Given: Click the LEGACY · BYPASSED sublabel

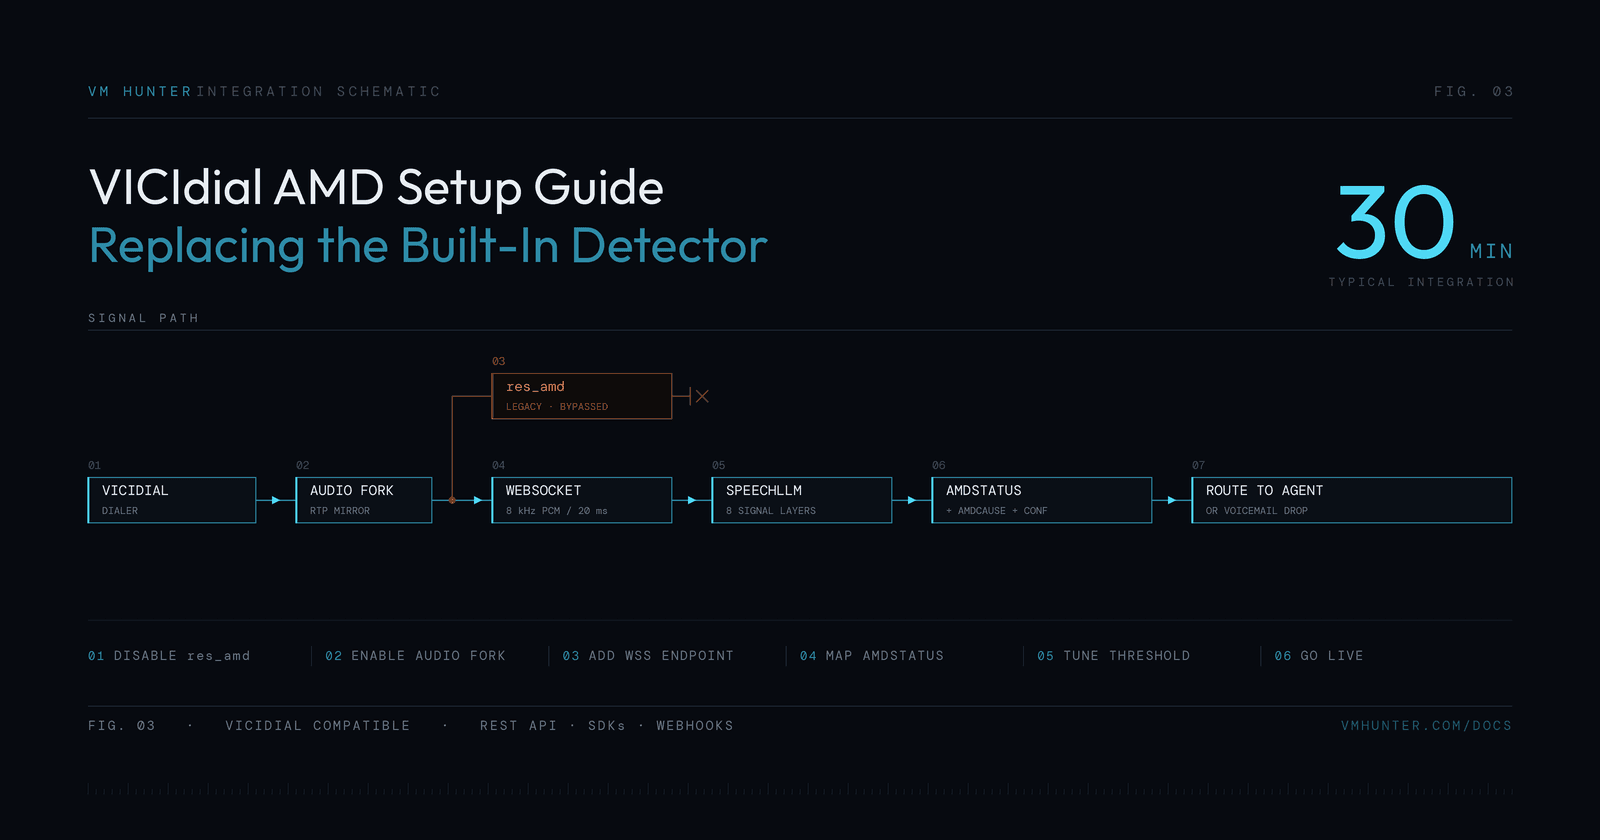Looking at the screenshot, I should [x=557, y=407].
